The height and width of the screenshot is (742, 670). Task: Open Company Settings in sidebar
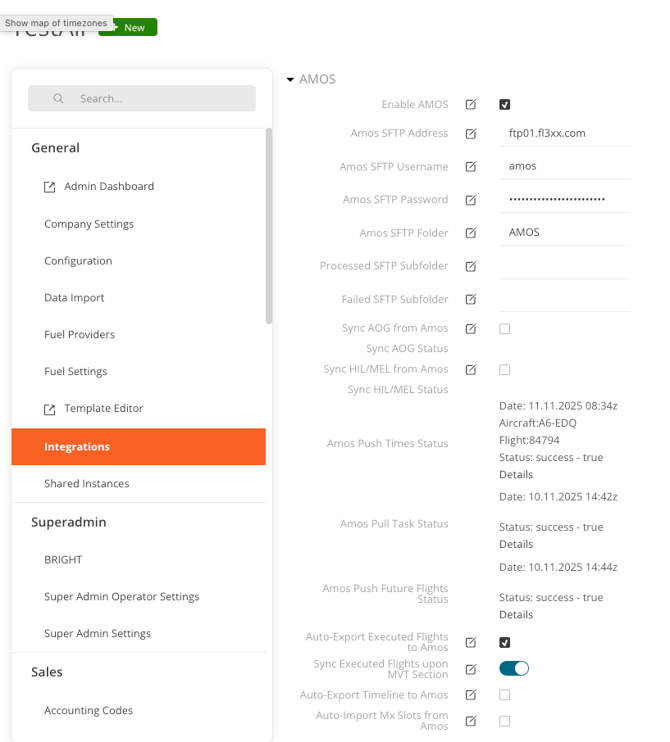89,224
